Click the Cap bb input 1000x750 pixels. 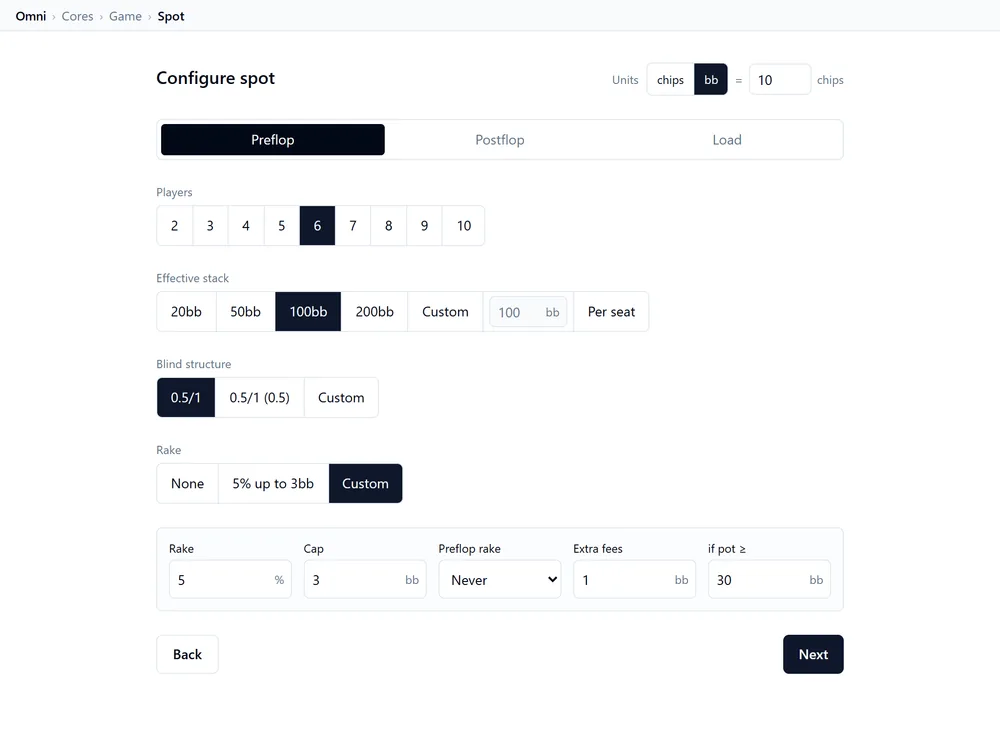pos(365,580)
